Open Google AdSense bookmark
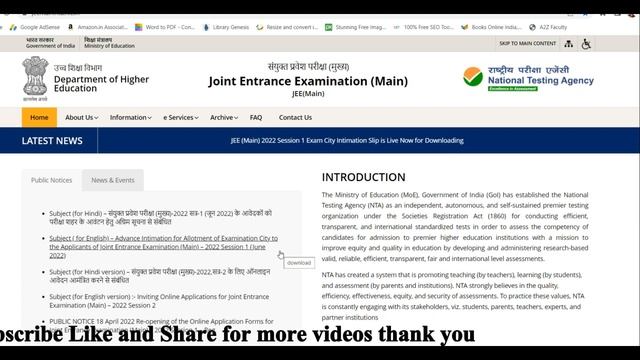This screenshot has width=640, height=360. [35, 27]
